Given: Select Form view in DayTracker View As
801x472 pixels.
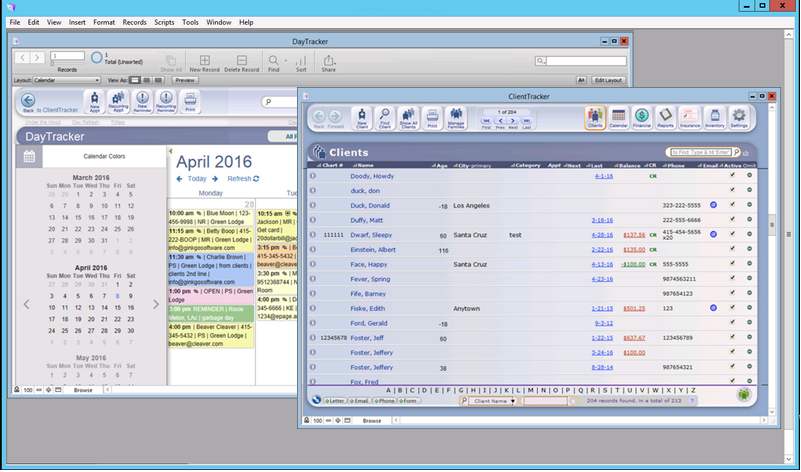Looking at the screenshot, I should (135, 80).
